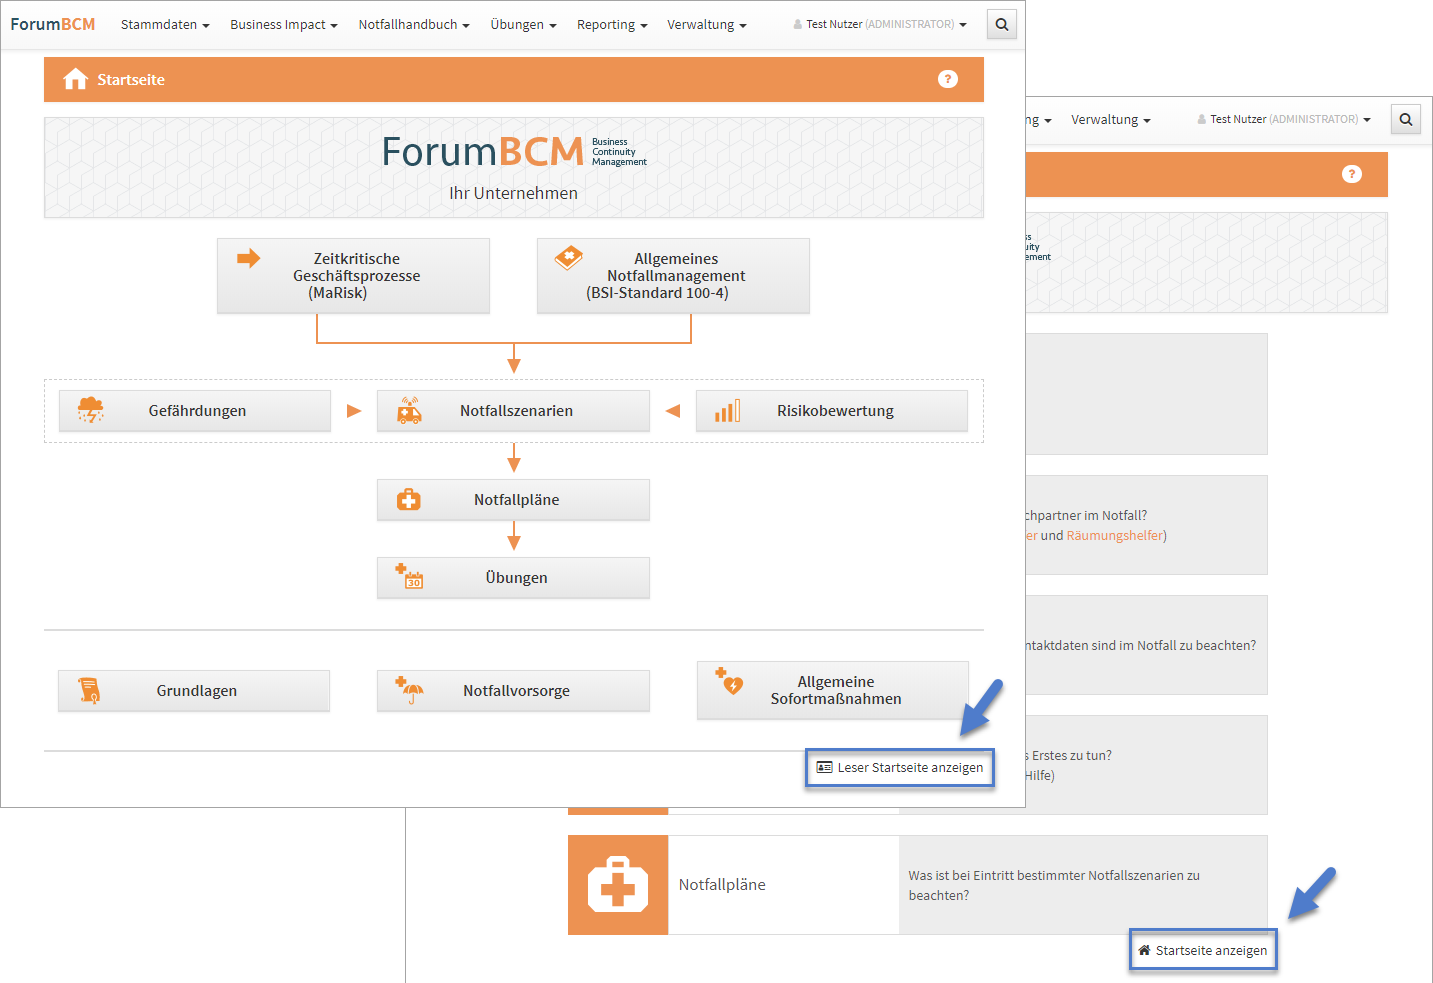This screenshot has height=983, width=1433.
Task: Click the ambulance icon of Notfallszenarien
Action: [x=409, y=410]
